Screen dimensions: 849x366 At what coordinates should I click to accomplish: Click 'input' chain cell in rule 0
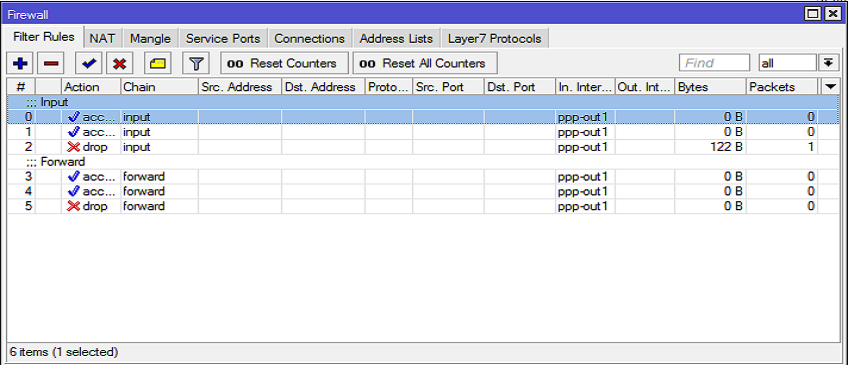click(x=159, y=116)
